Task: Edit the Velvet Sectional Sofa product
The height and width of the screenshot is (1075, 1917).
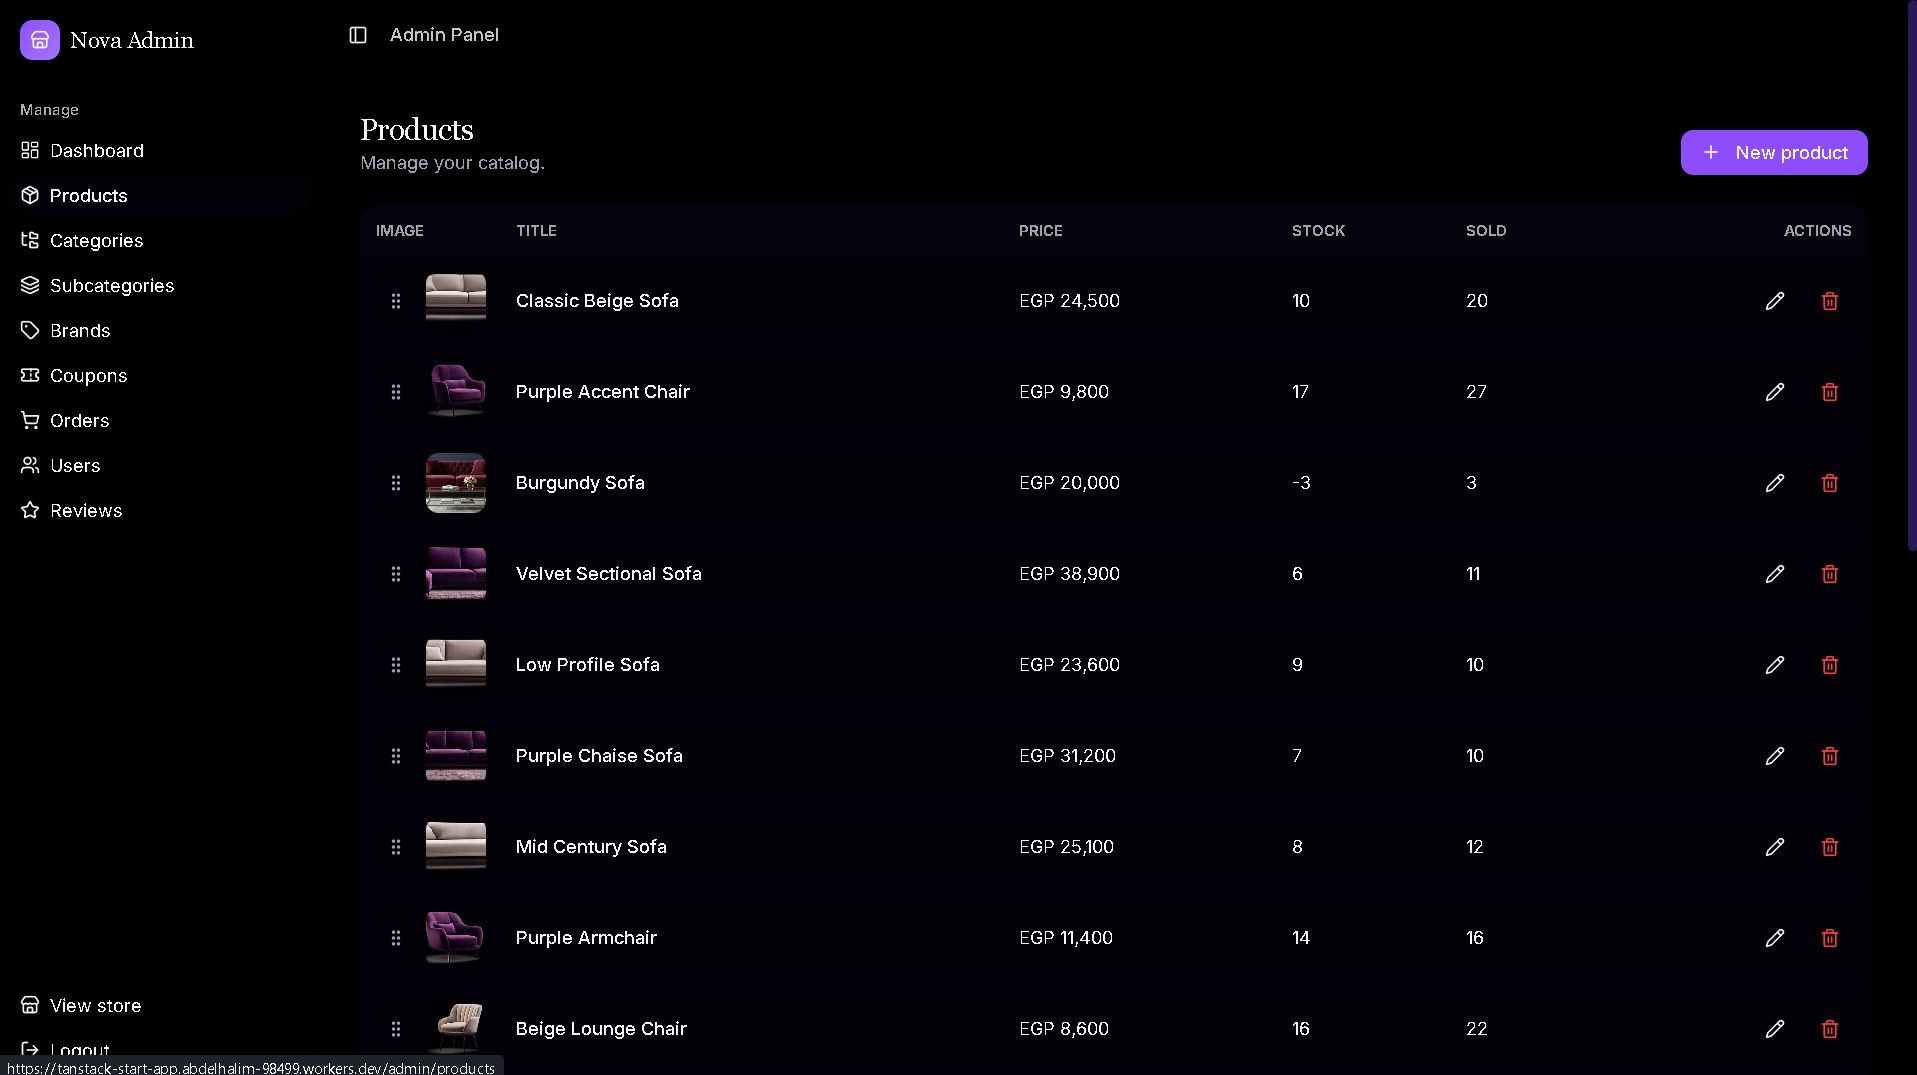Action: click(x=1775, y=574)
